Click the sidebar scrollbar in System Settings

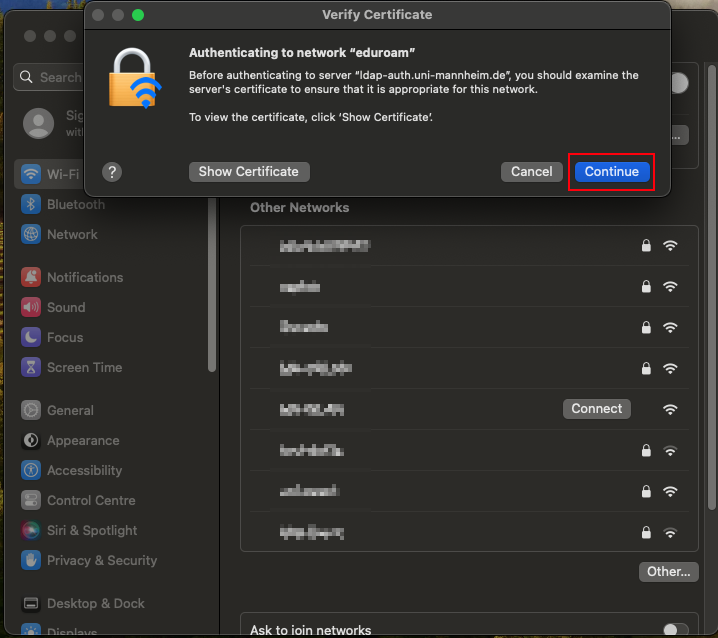click(x=212, y=285)
